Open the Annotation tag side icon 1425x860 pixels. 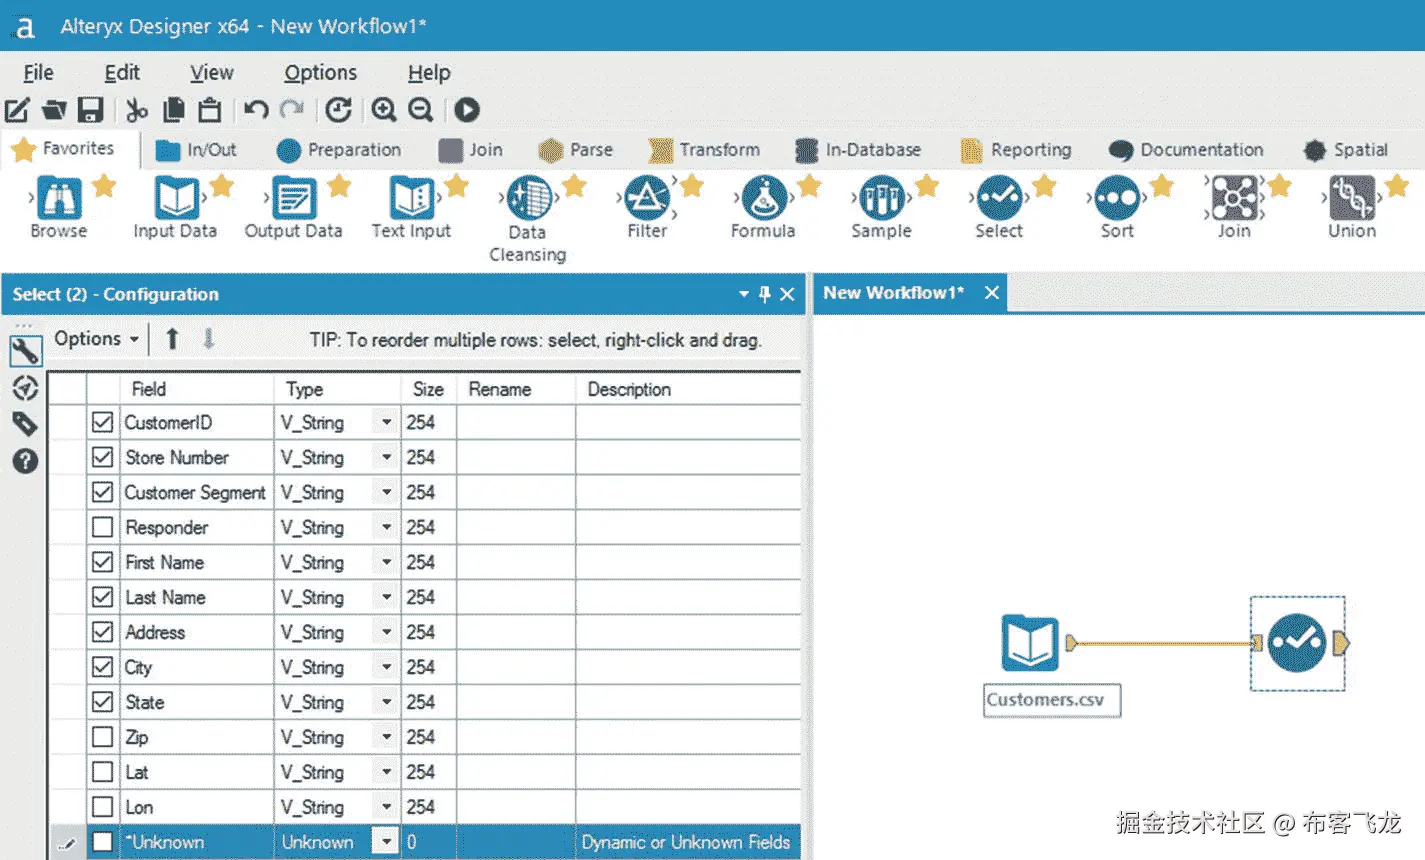pos(25,424)
